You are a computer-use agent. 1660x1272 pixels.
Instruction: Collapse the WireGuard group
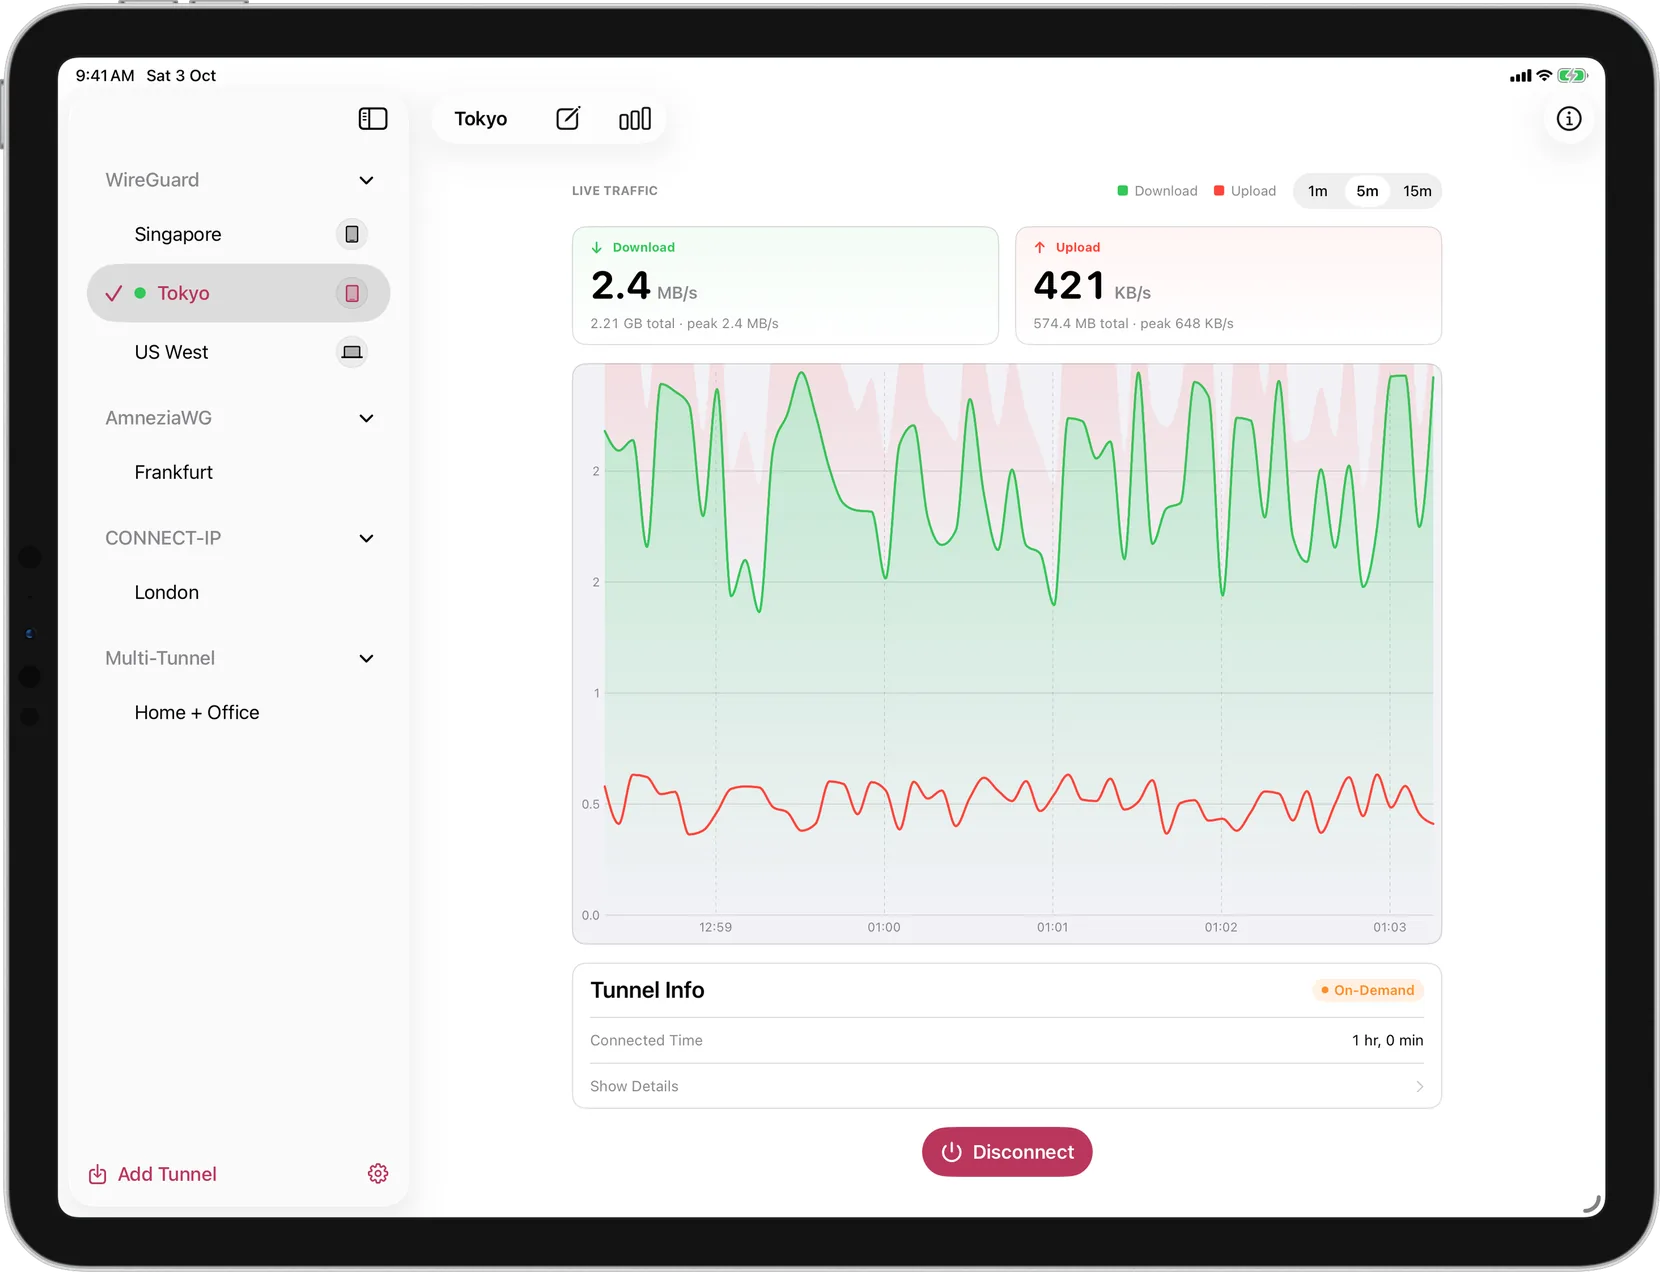366,180
